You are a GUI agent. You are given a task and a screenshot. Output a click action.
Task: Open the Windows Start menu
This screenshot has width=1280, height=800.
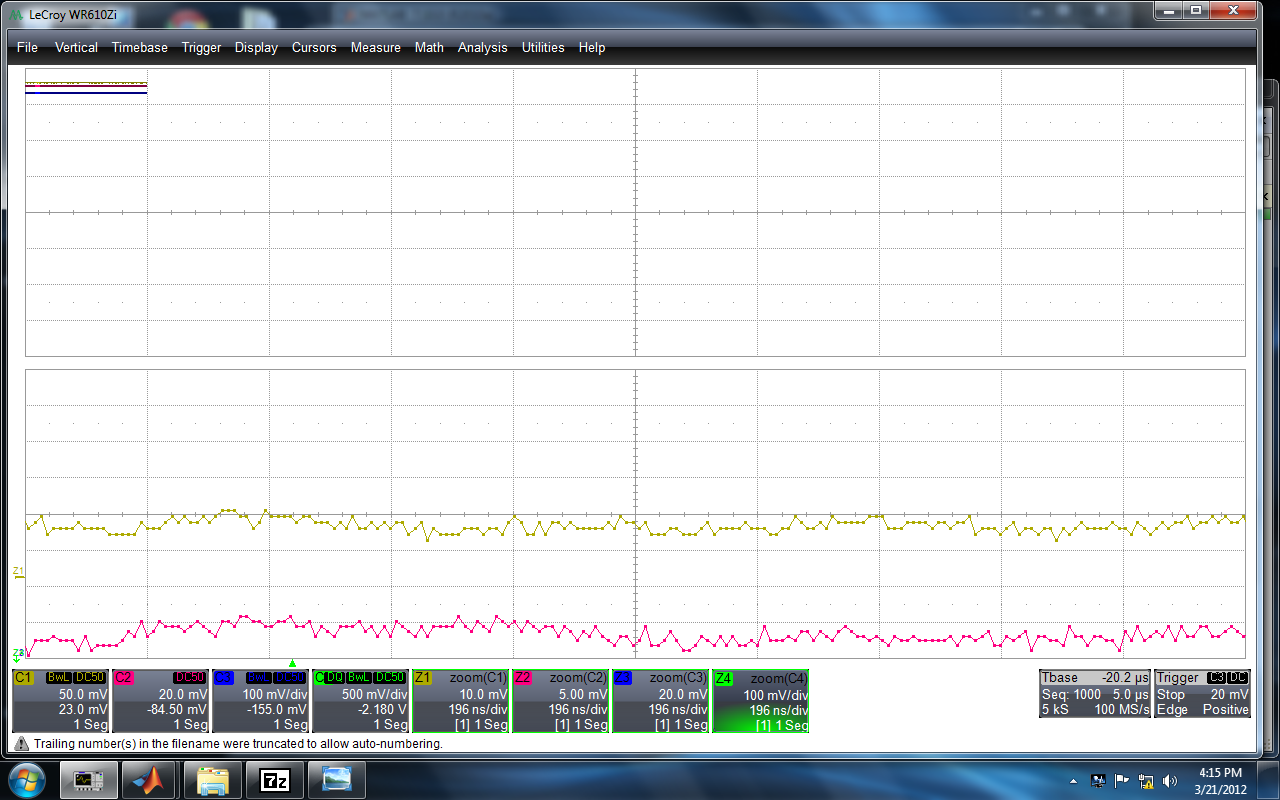[x=26, y=778]
